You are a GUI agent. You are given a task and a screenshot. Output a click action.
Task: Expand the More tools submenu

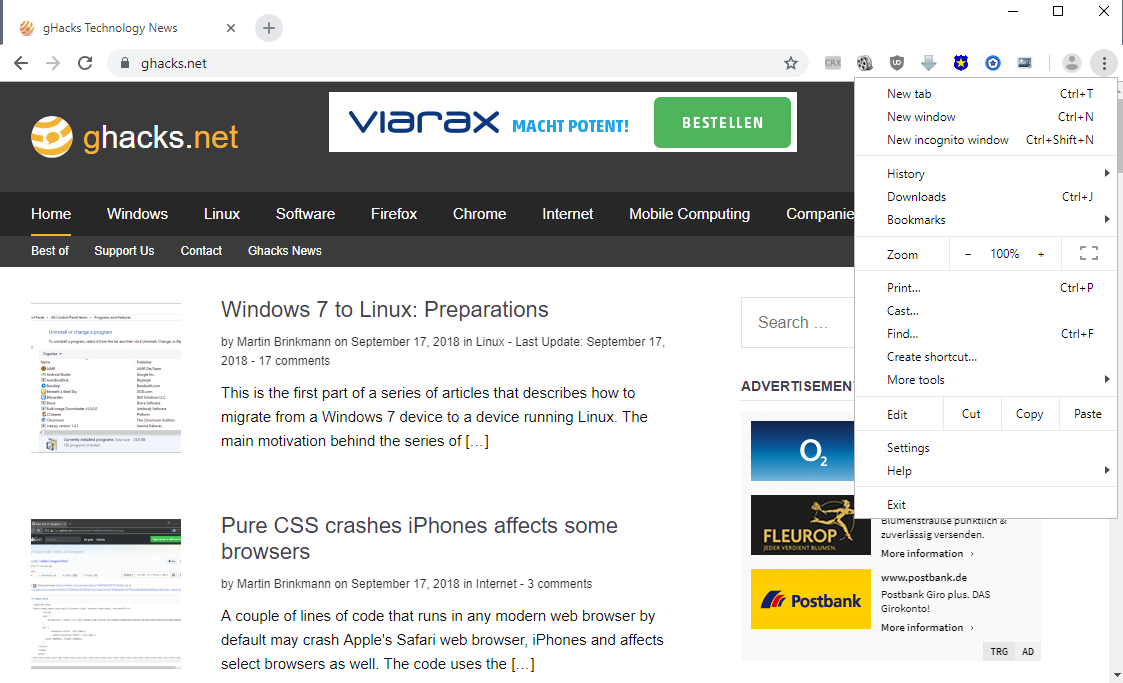pos(986,380)
